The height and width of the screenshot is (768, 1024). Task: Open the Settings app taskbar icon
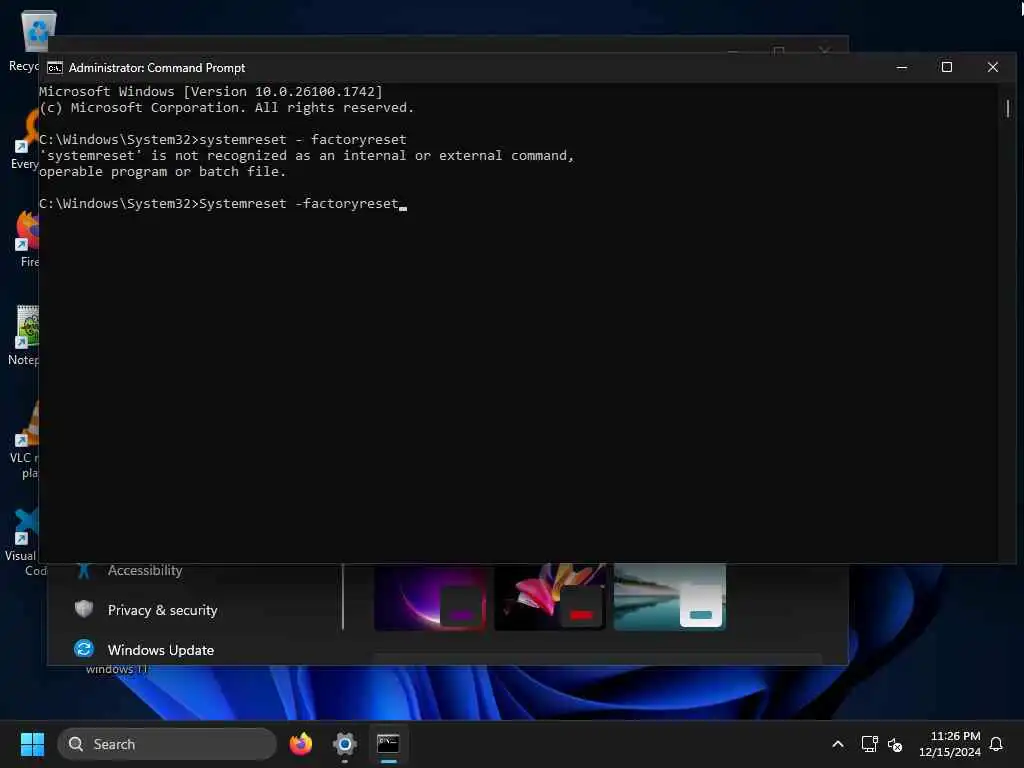click(x=344, y=744)
